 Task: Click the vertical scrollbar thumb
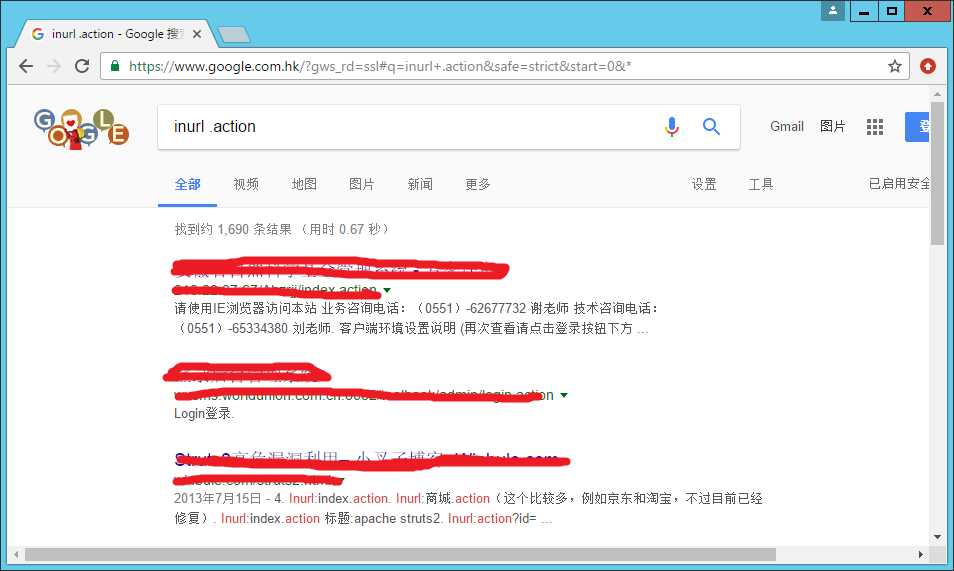937,173
